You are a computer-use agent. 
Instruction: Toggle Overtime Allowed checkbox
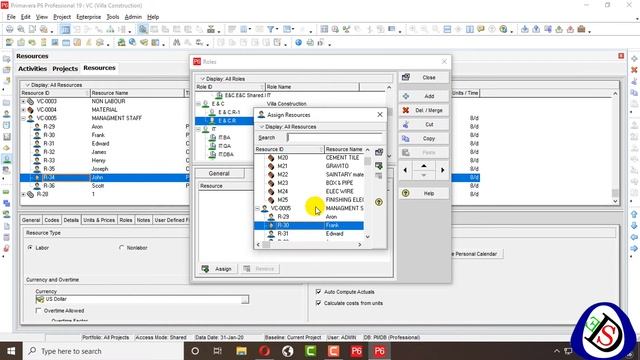[38, 311]
